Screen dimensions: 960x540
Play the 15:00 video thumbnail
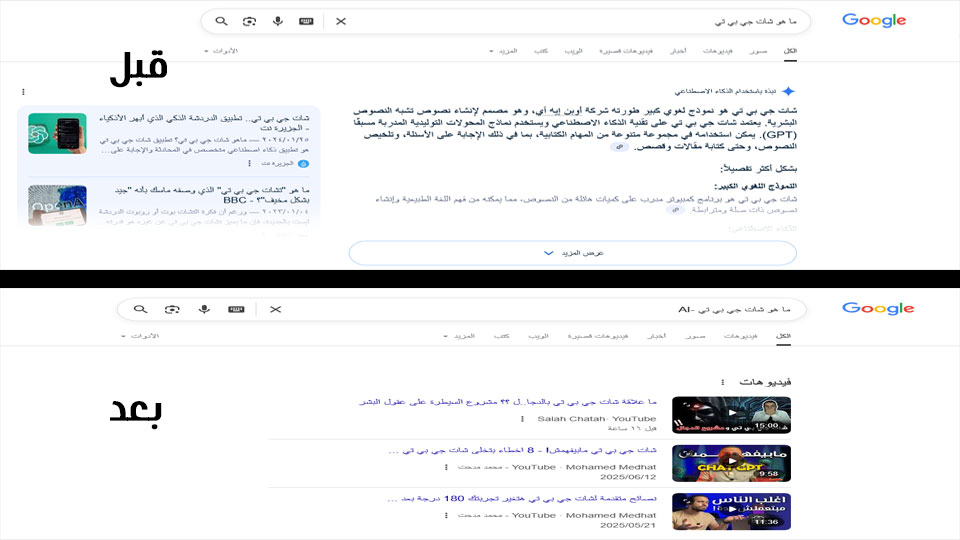731,414
